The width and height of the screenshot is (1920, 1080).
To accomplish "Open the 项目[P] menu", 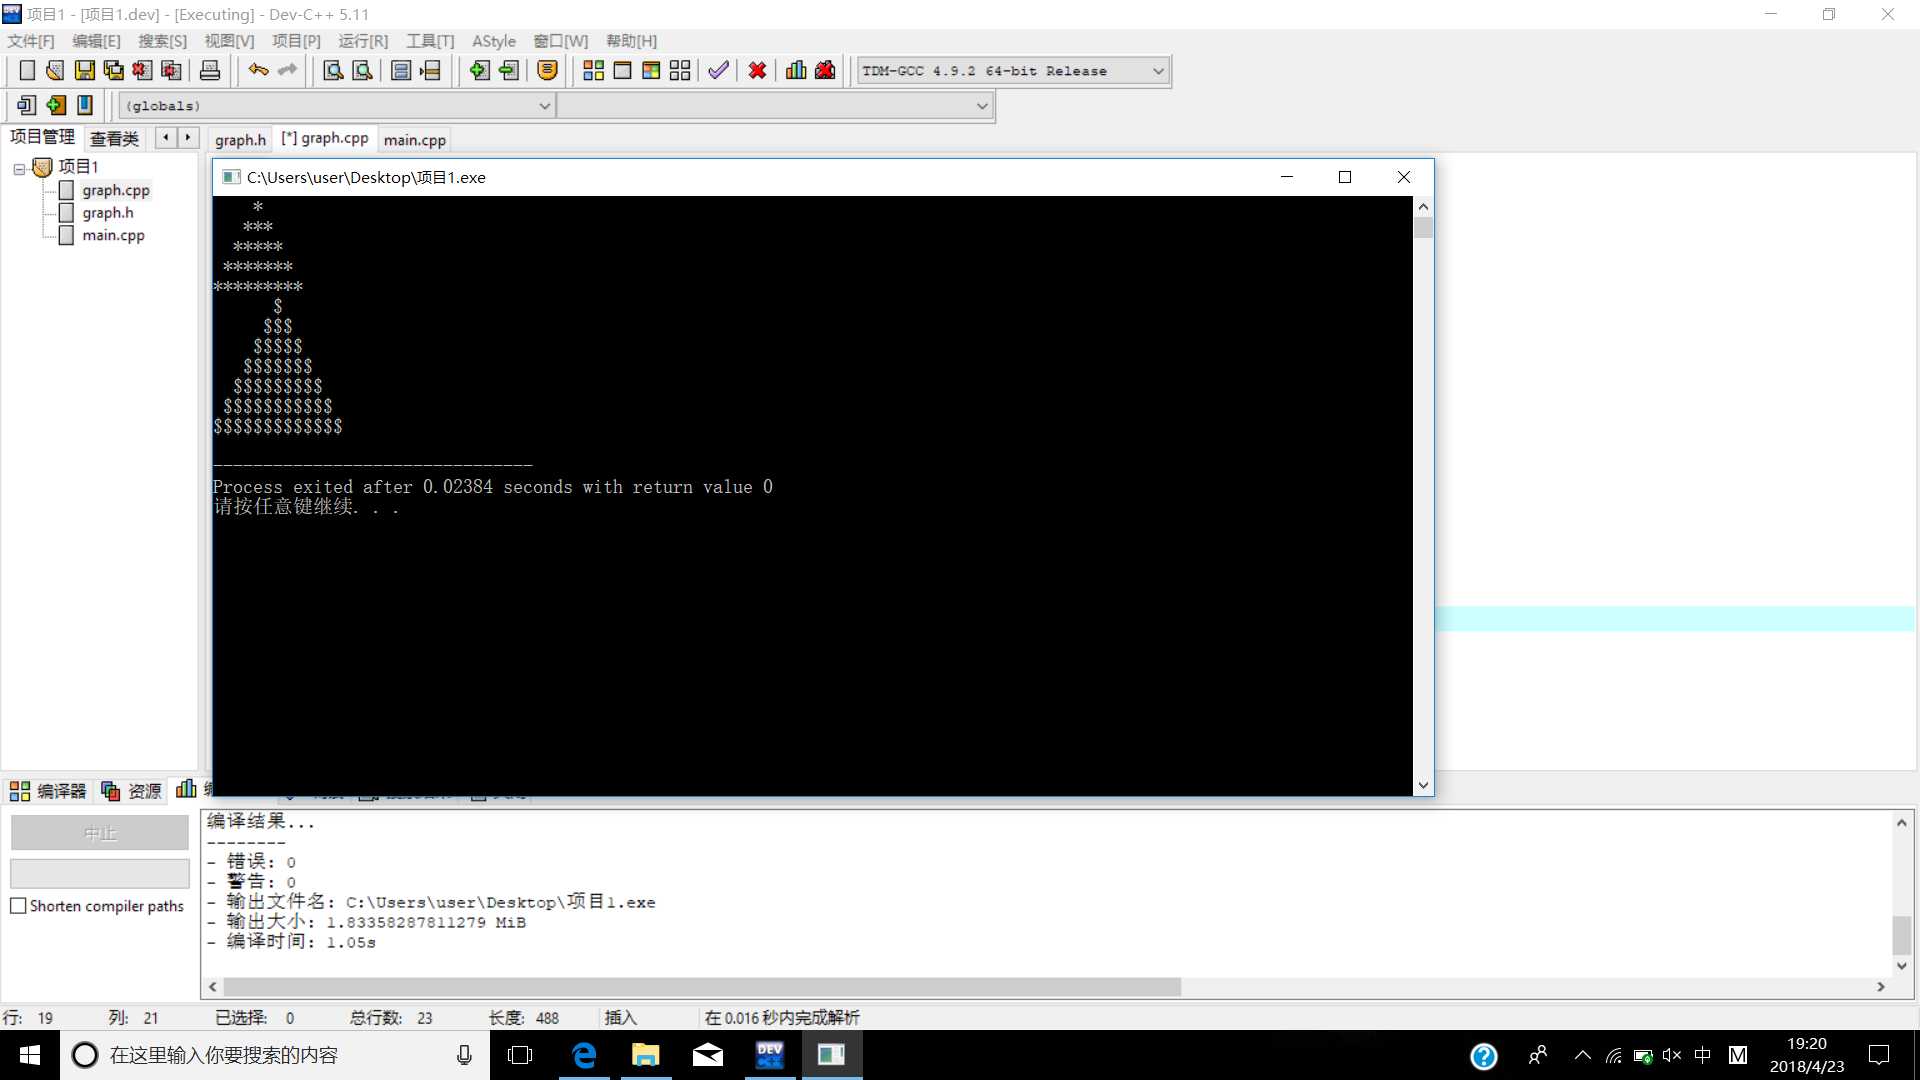I will point(296,41).
